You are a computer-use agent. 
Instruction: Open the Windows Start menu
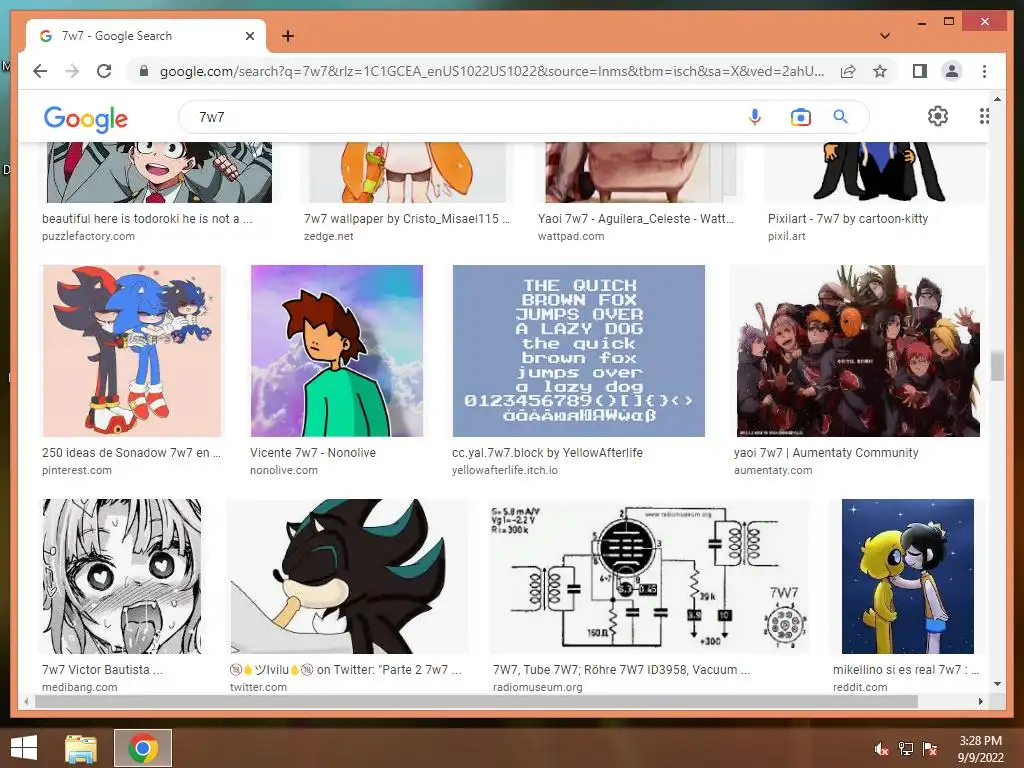(x=24, y=748)
